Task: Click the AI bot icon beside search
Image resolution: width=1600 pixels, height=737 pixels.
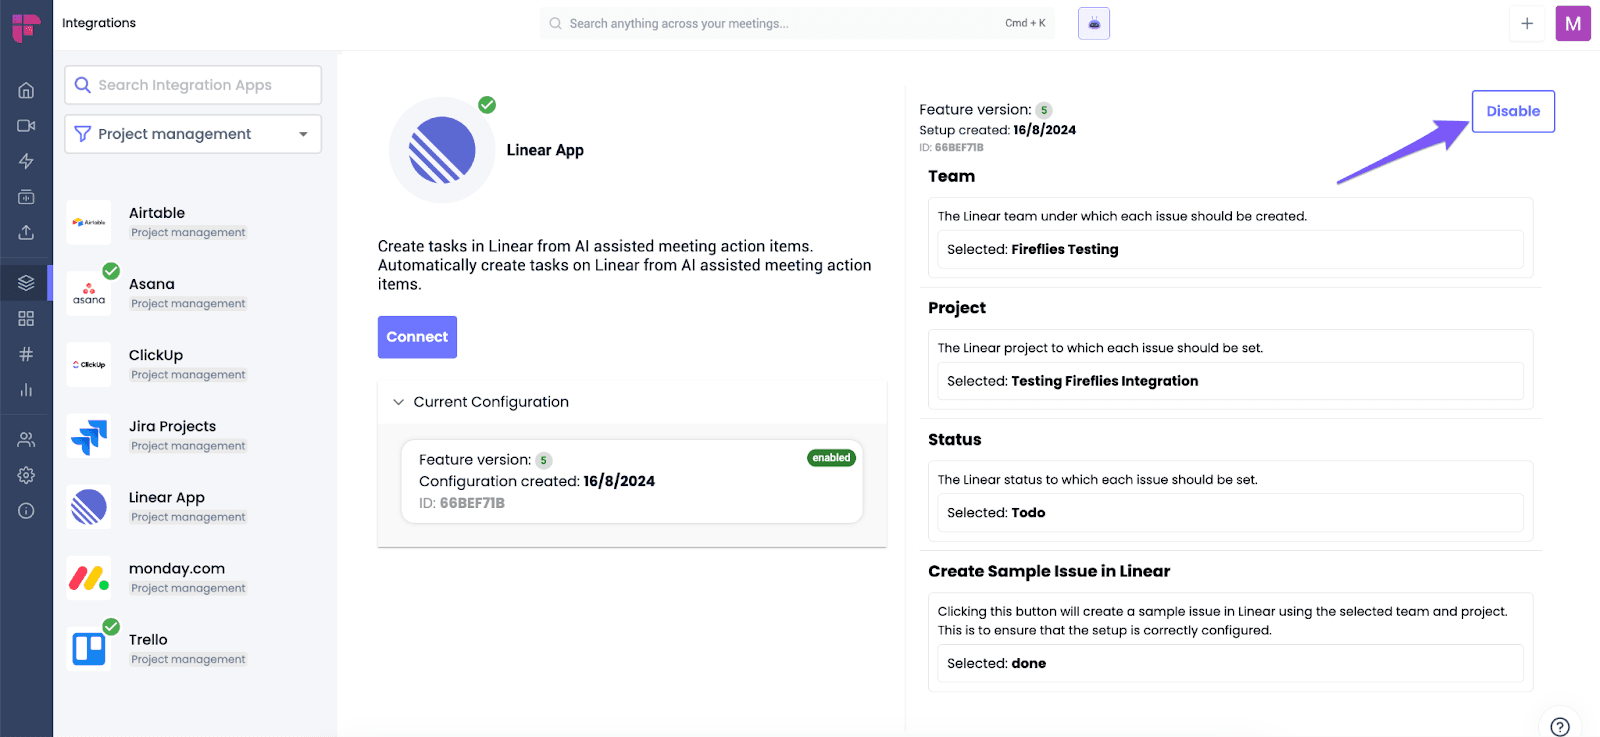Action: [1094, 23]
